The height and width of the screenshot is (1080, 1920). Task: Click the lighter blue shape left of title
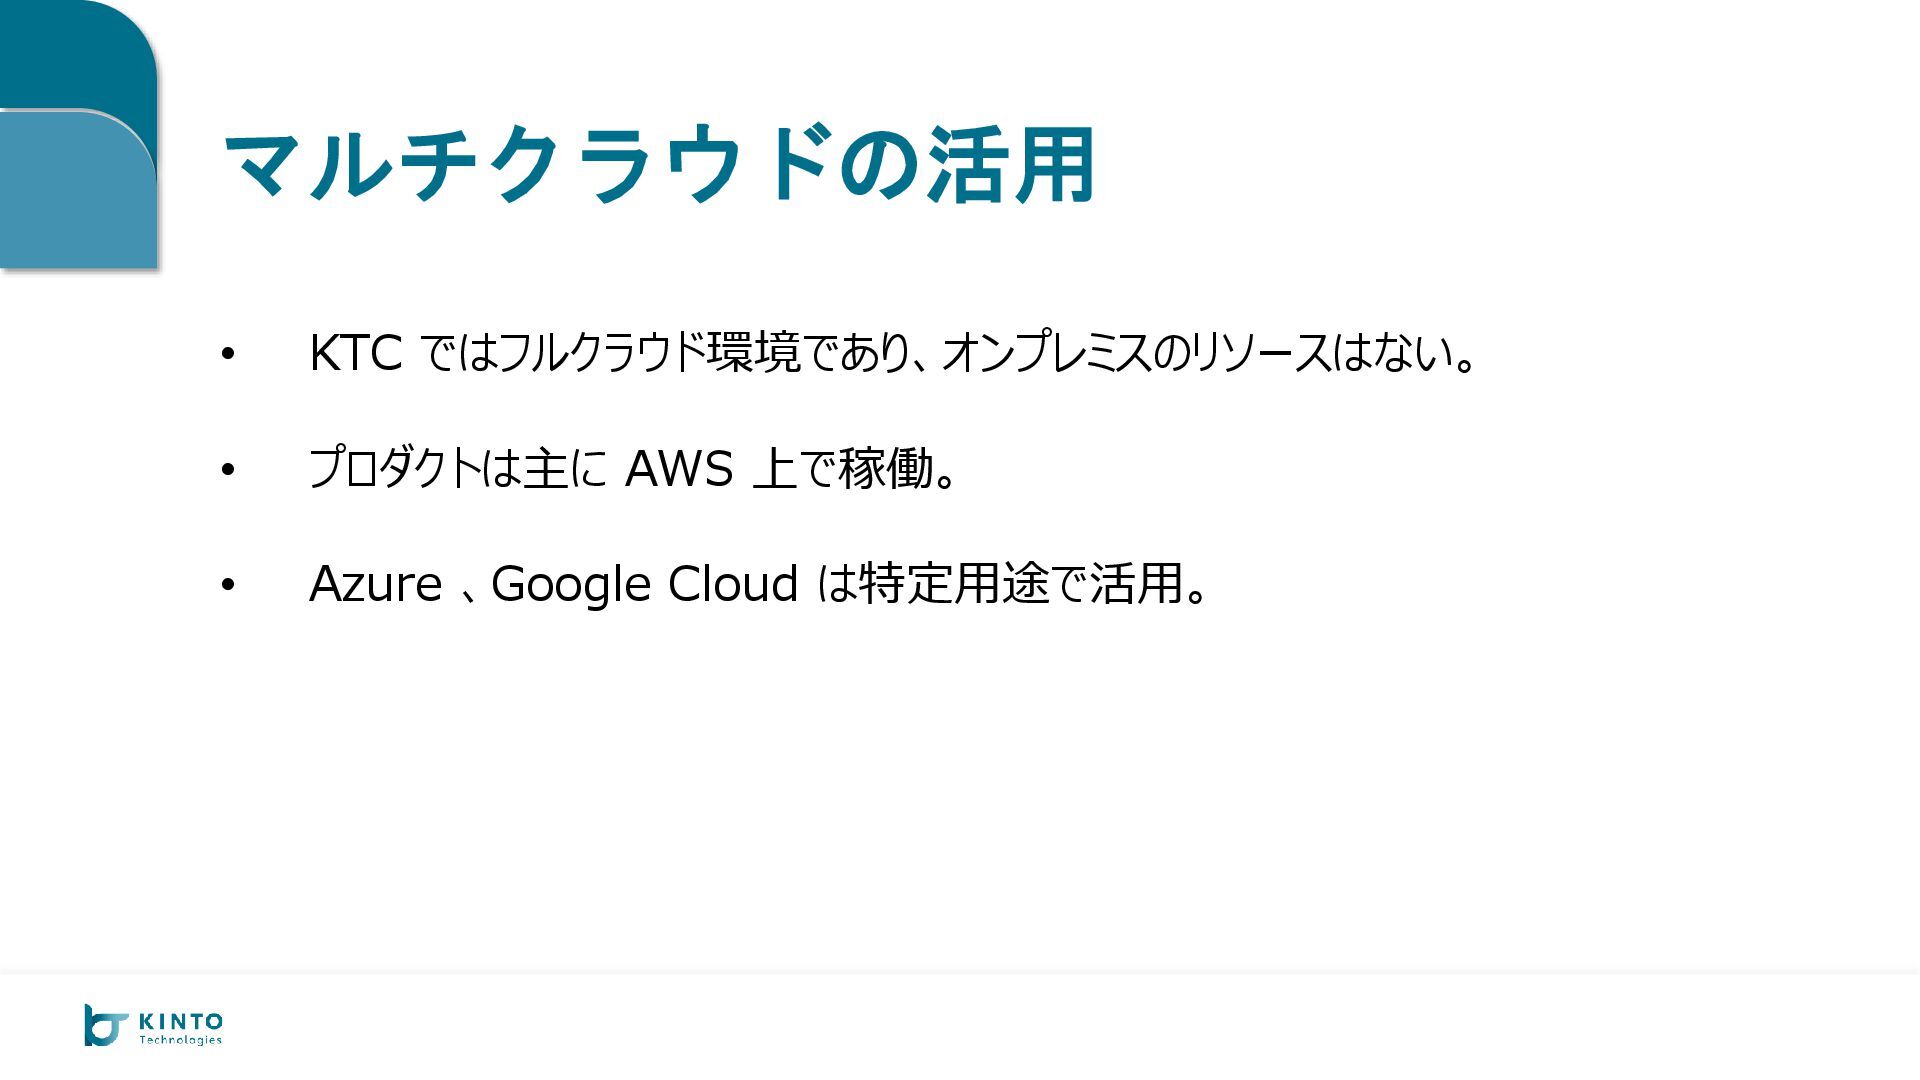click(75, 190)
